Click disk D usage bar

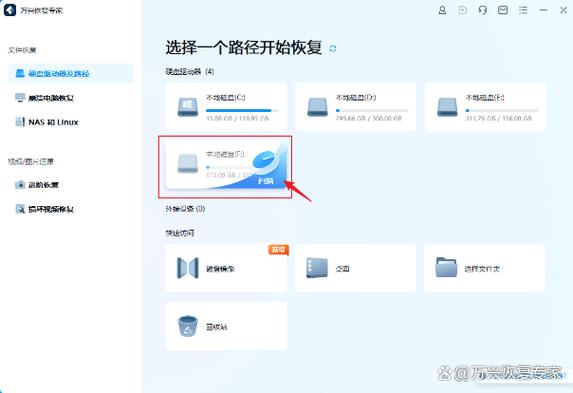coord(372,110)
